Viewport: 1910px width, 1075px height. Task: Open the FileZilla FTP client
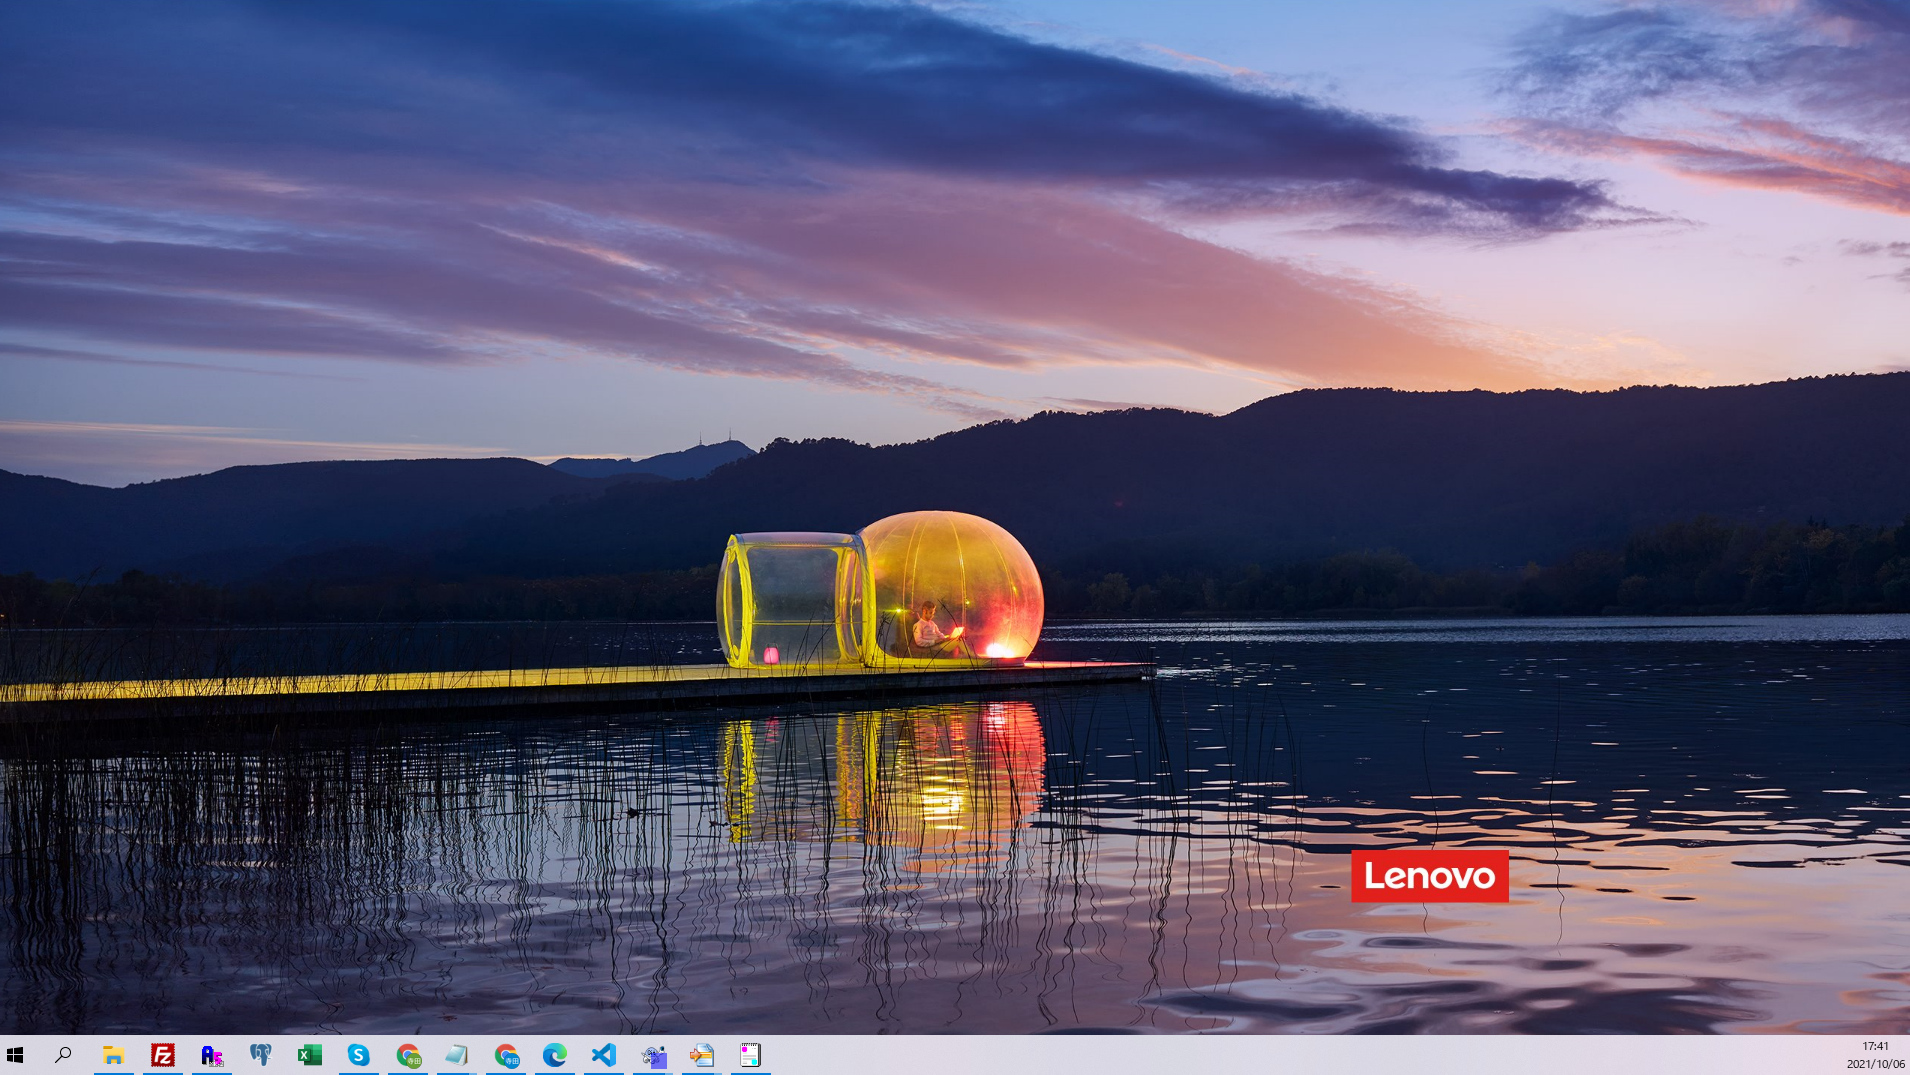(x=162, y=1055)
